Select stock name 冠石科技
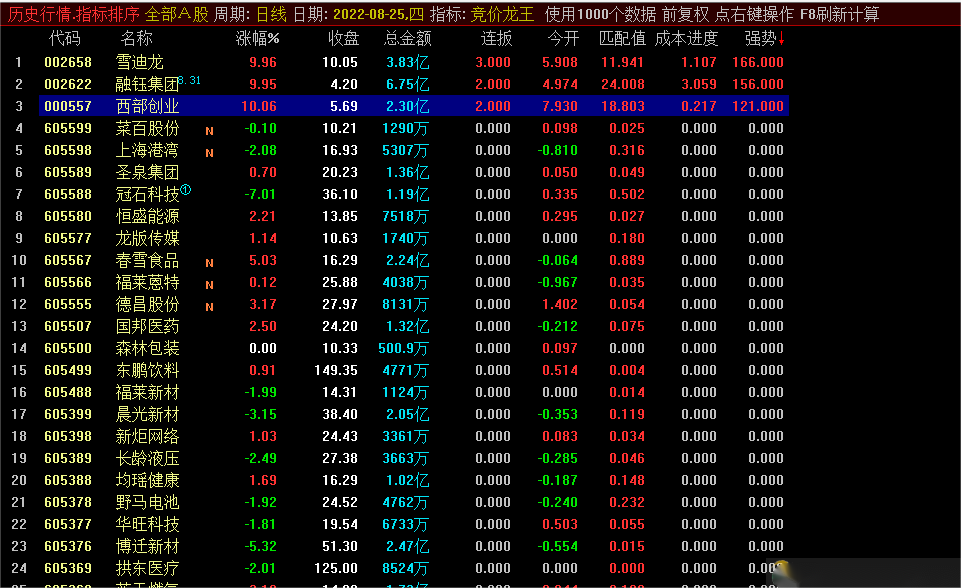The image size is (961, 588). tap(147, 194)
